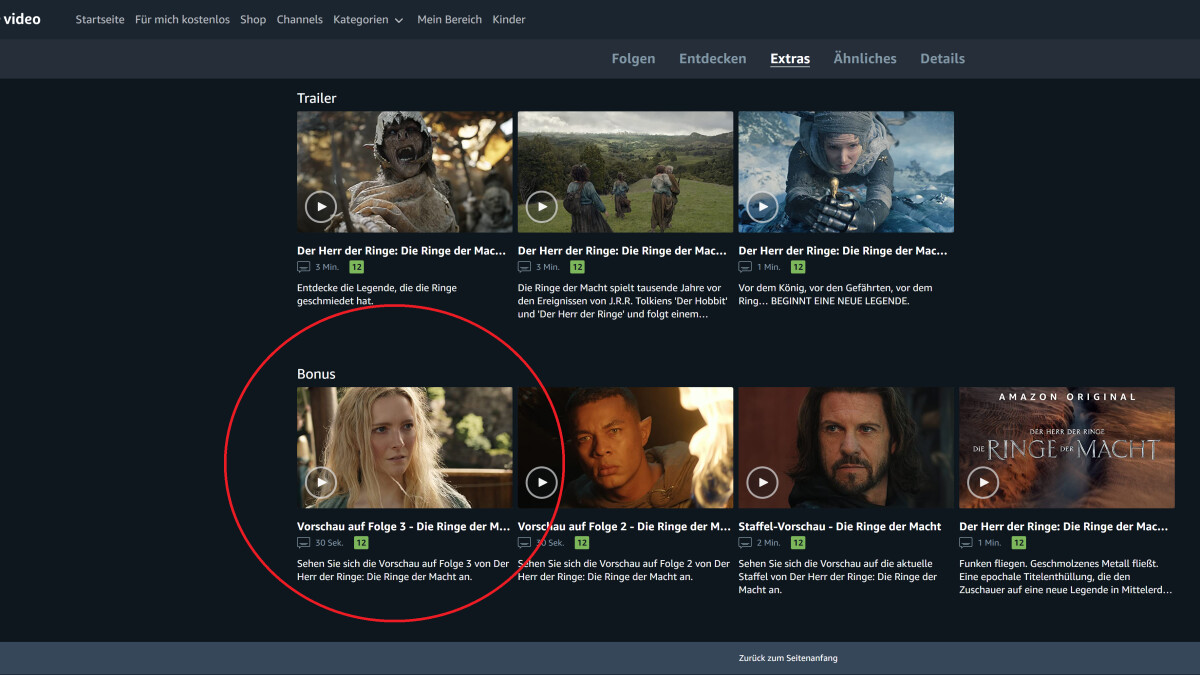Play the Galadriel ice climbing trailer
Screen dimensions: 1200x675
coord(763,207)
